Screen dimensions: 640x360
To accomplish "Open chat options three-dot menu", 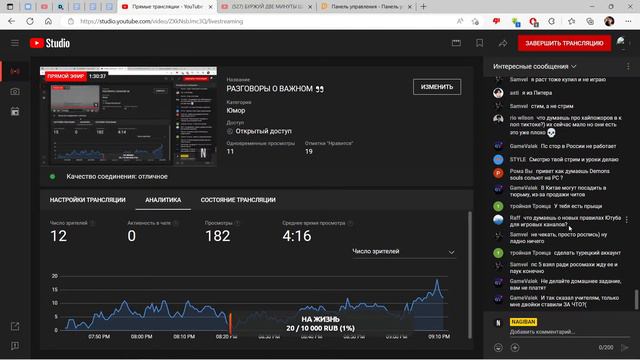I will [628, 66].
